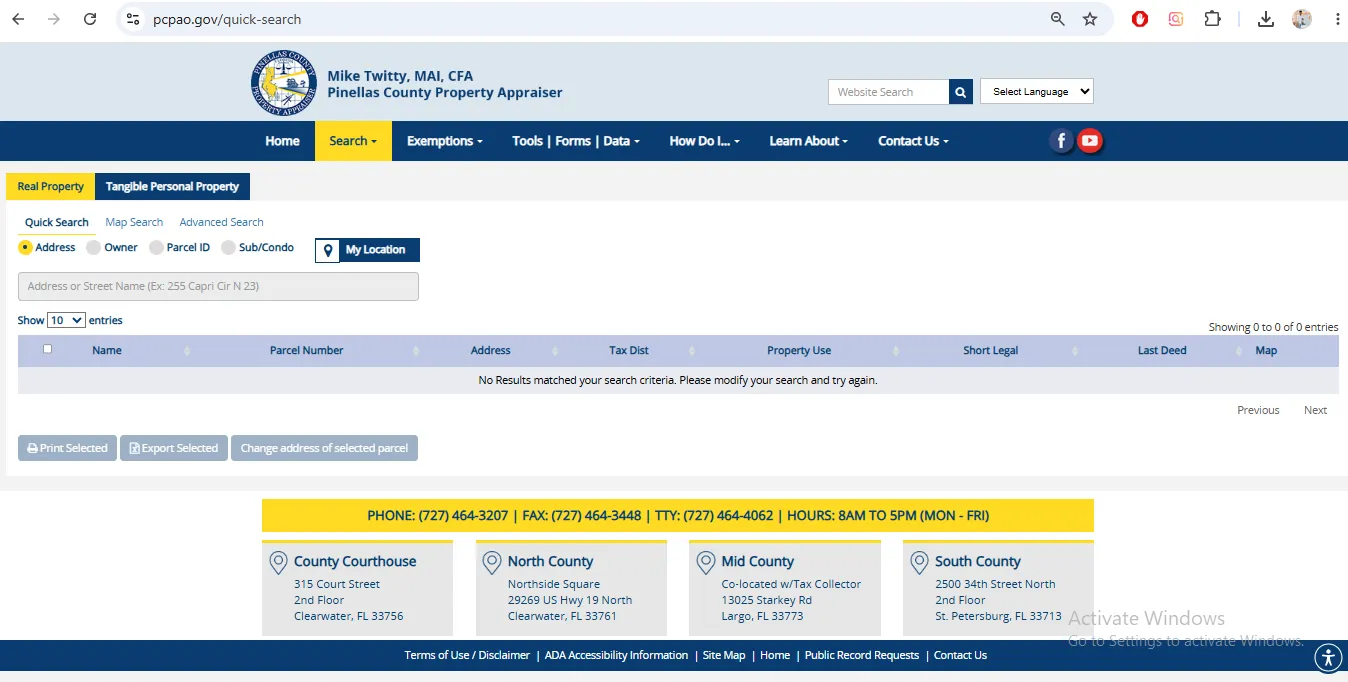Click the Pinellas County Property Appraiser seal logo

[x=284, y=83]
